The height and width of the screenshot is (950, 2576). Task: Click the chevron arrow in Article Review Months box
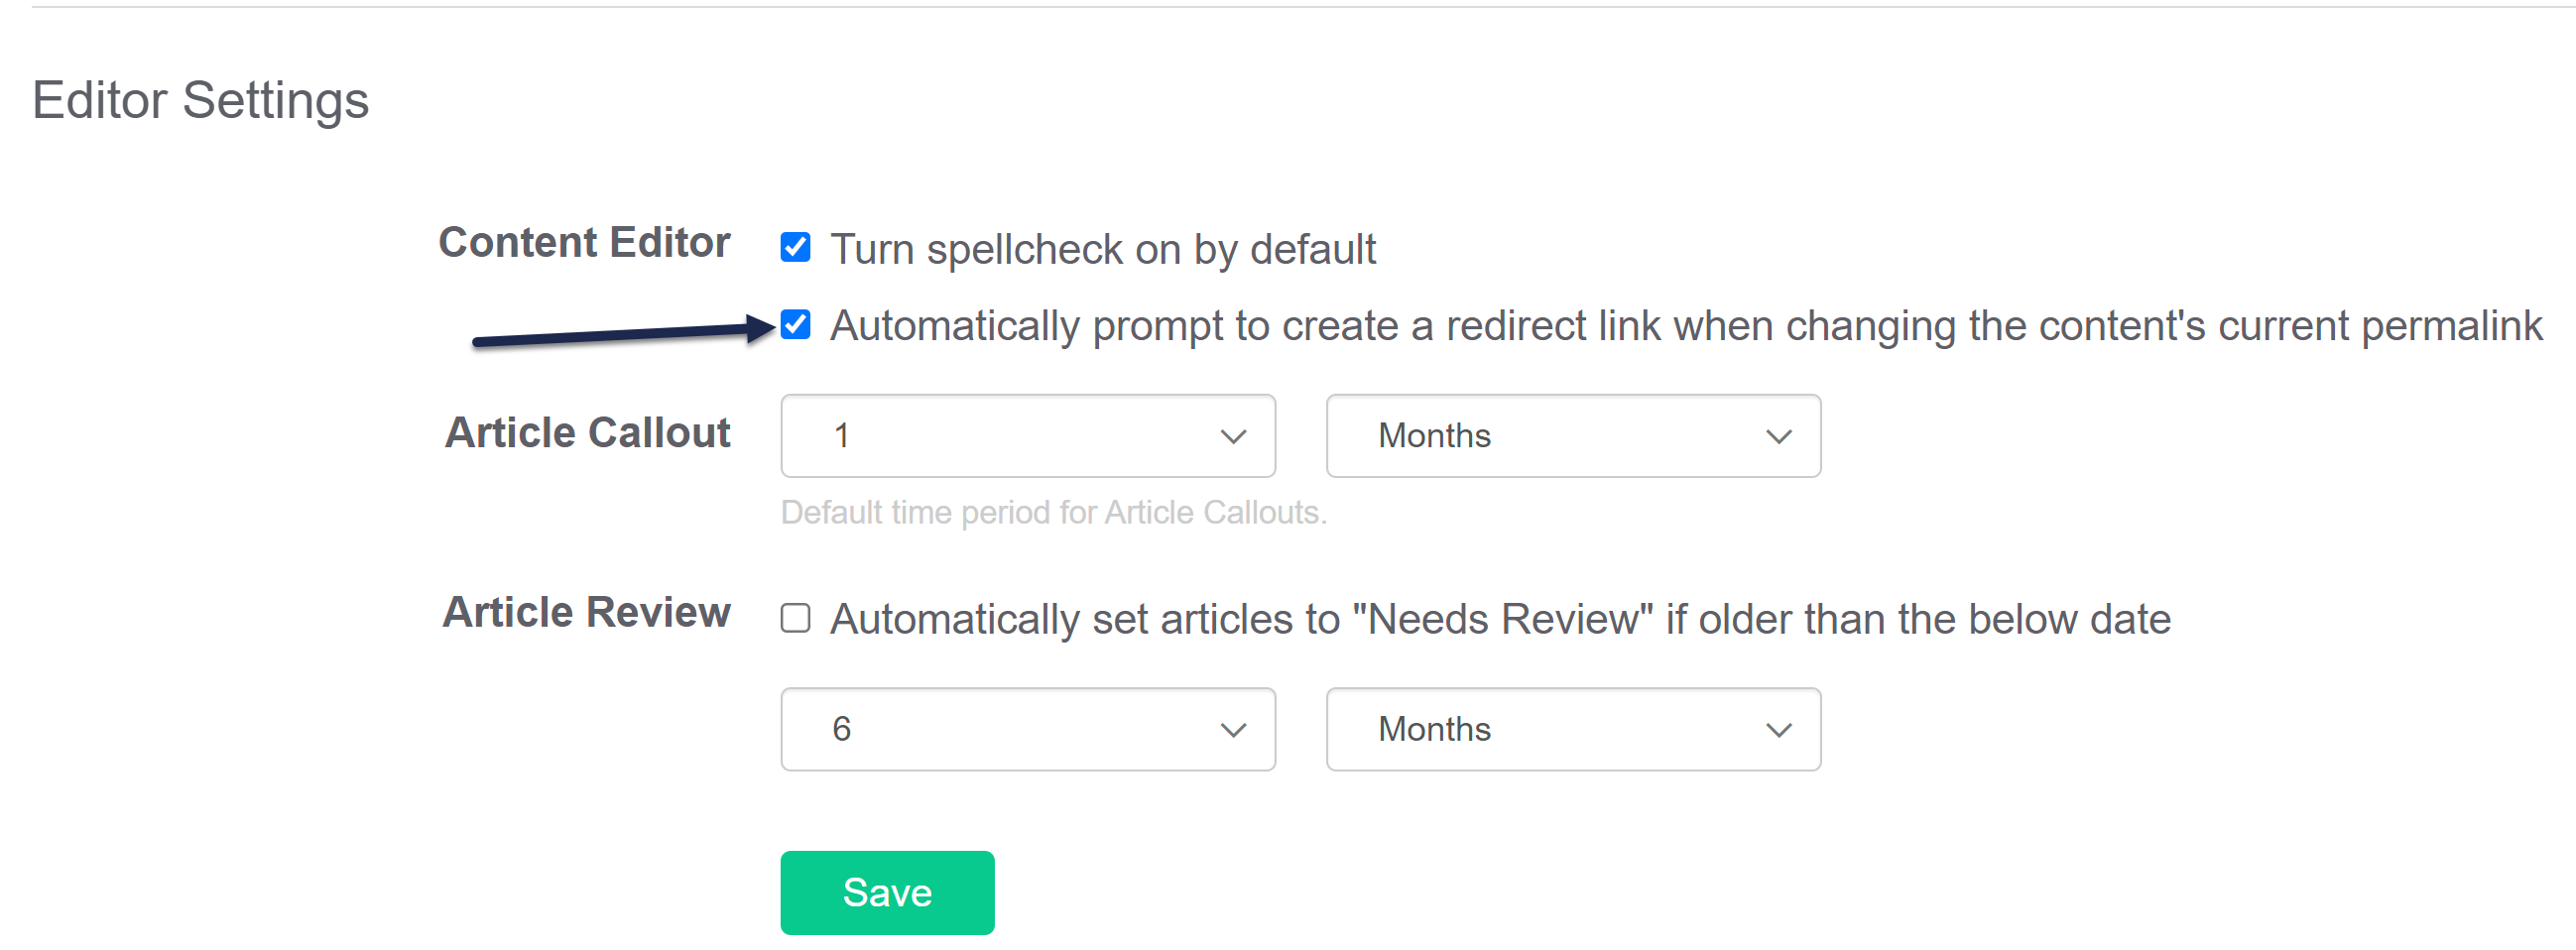(x=1778, y=730)
